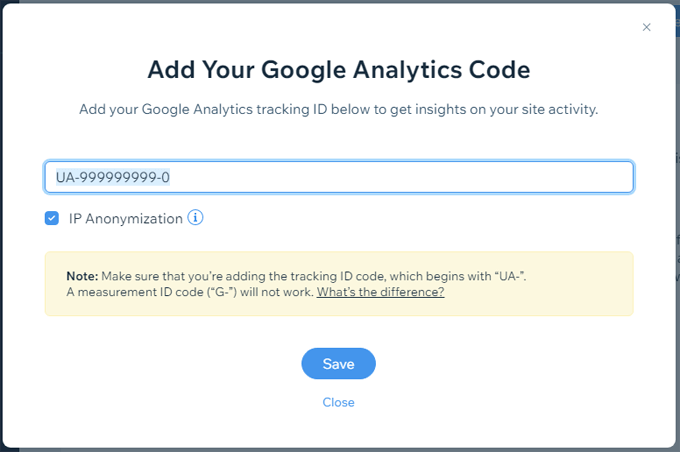This screenshot has width=680, height=452.
Task: Click the empty right end of the tracking ID field
Action: point(560,177)
